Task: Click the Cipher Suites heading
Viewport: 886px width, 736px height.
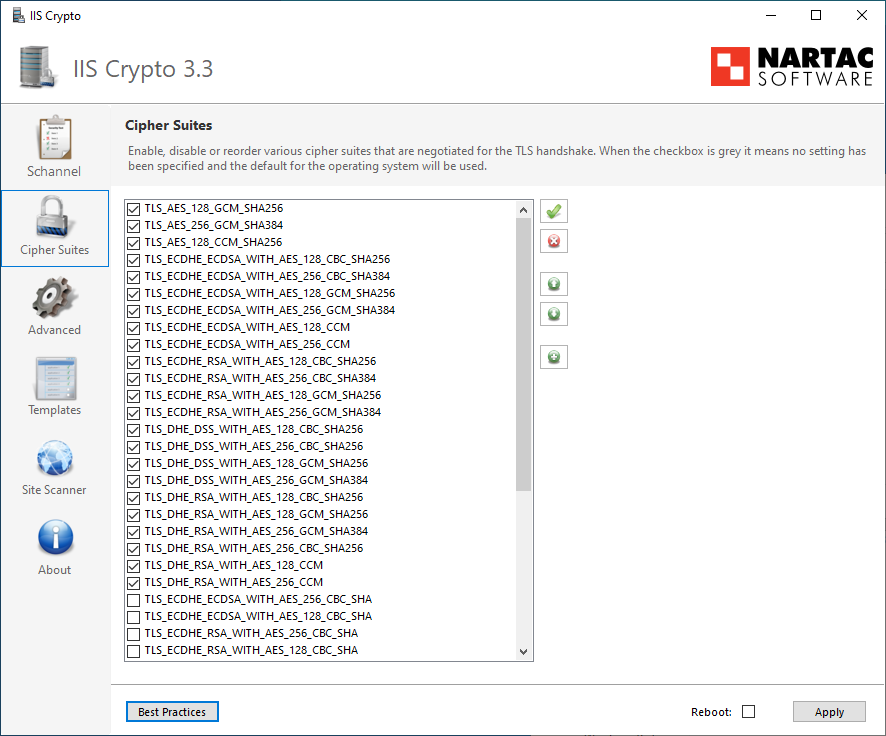Action: tap(168, 125)
